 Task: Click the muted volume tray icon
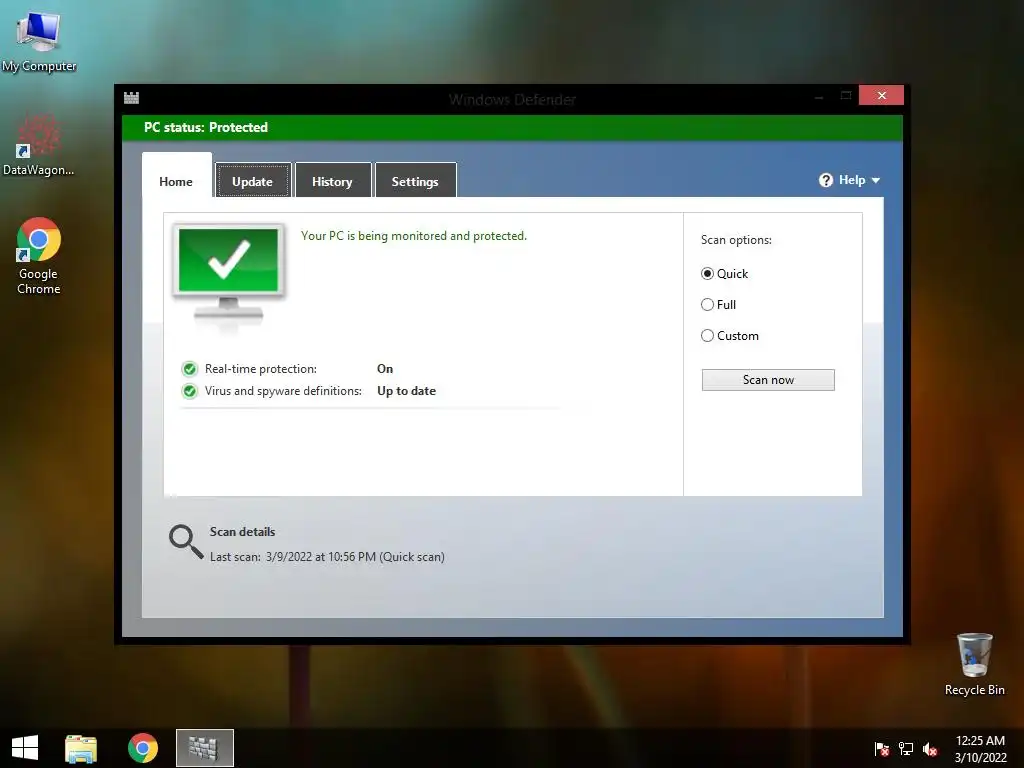pos(930,749)
